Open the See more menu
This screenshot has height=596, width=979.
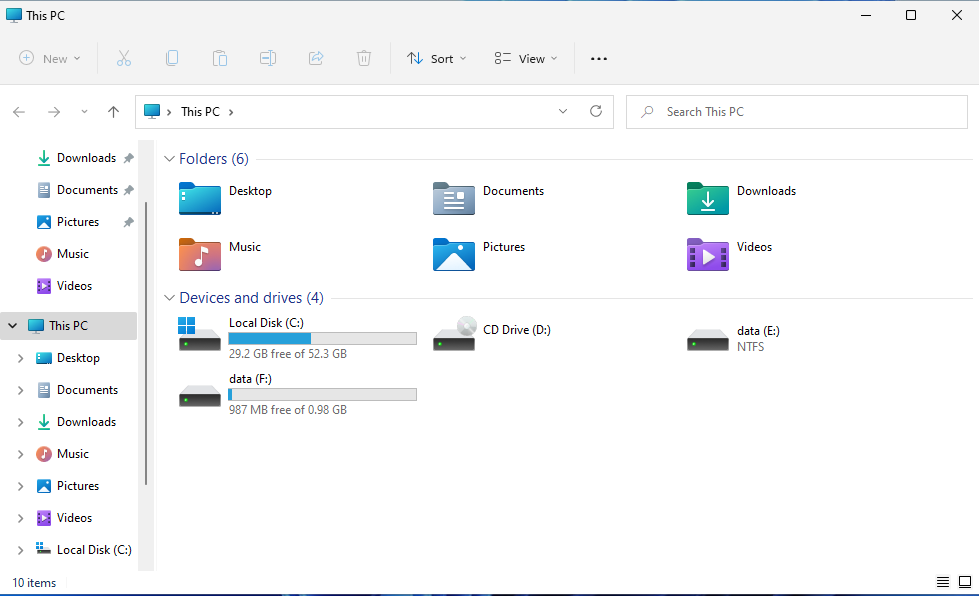click(598, 58)
